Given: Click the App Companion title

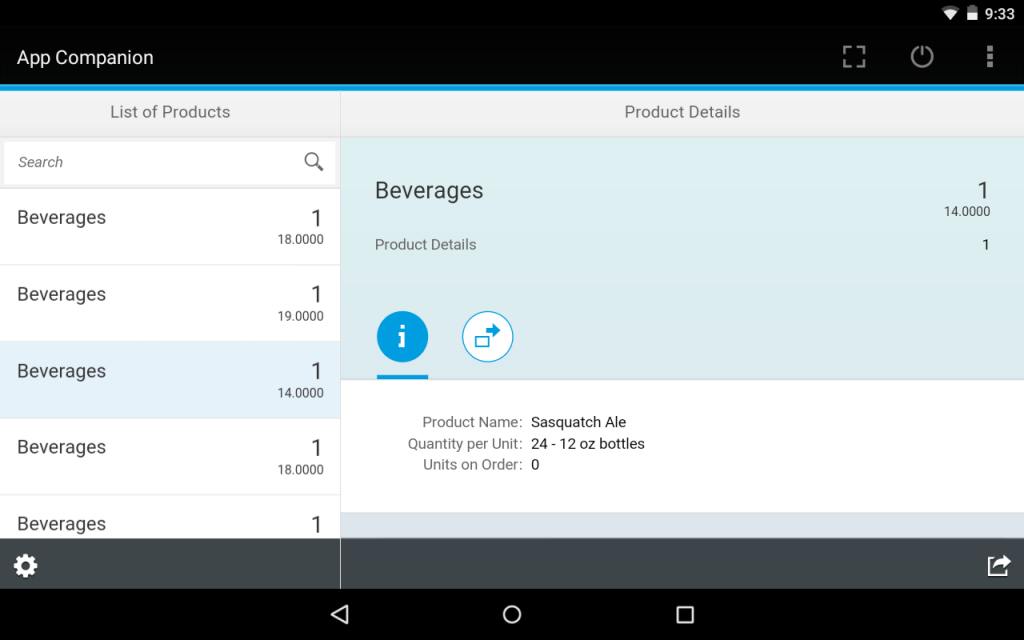Looking at the screenshot, I should pos(85,57).
